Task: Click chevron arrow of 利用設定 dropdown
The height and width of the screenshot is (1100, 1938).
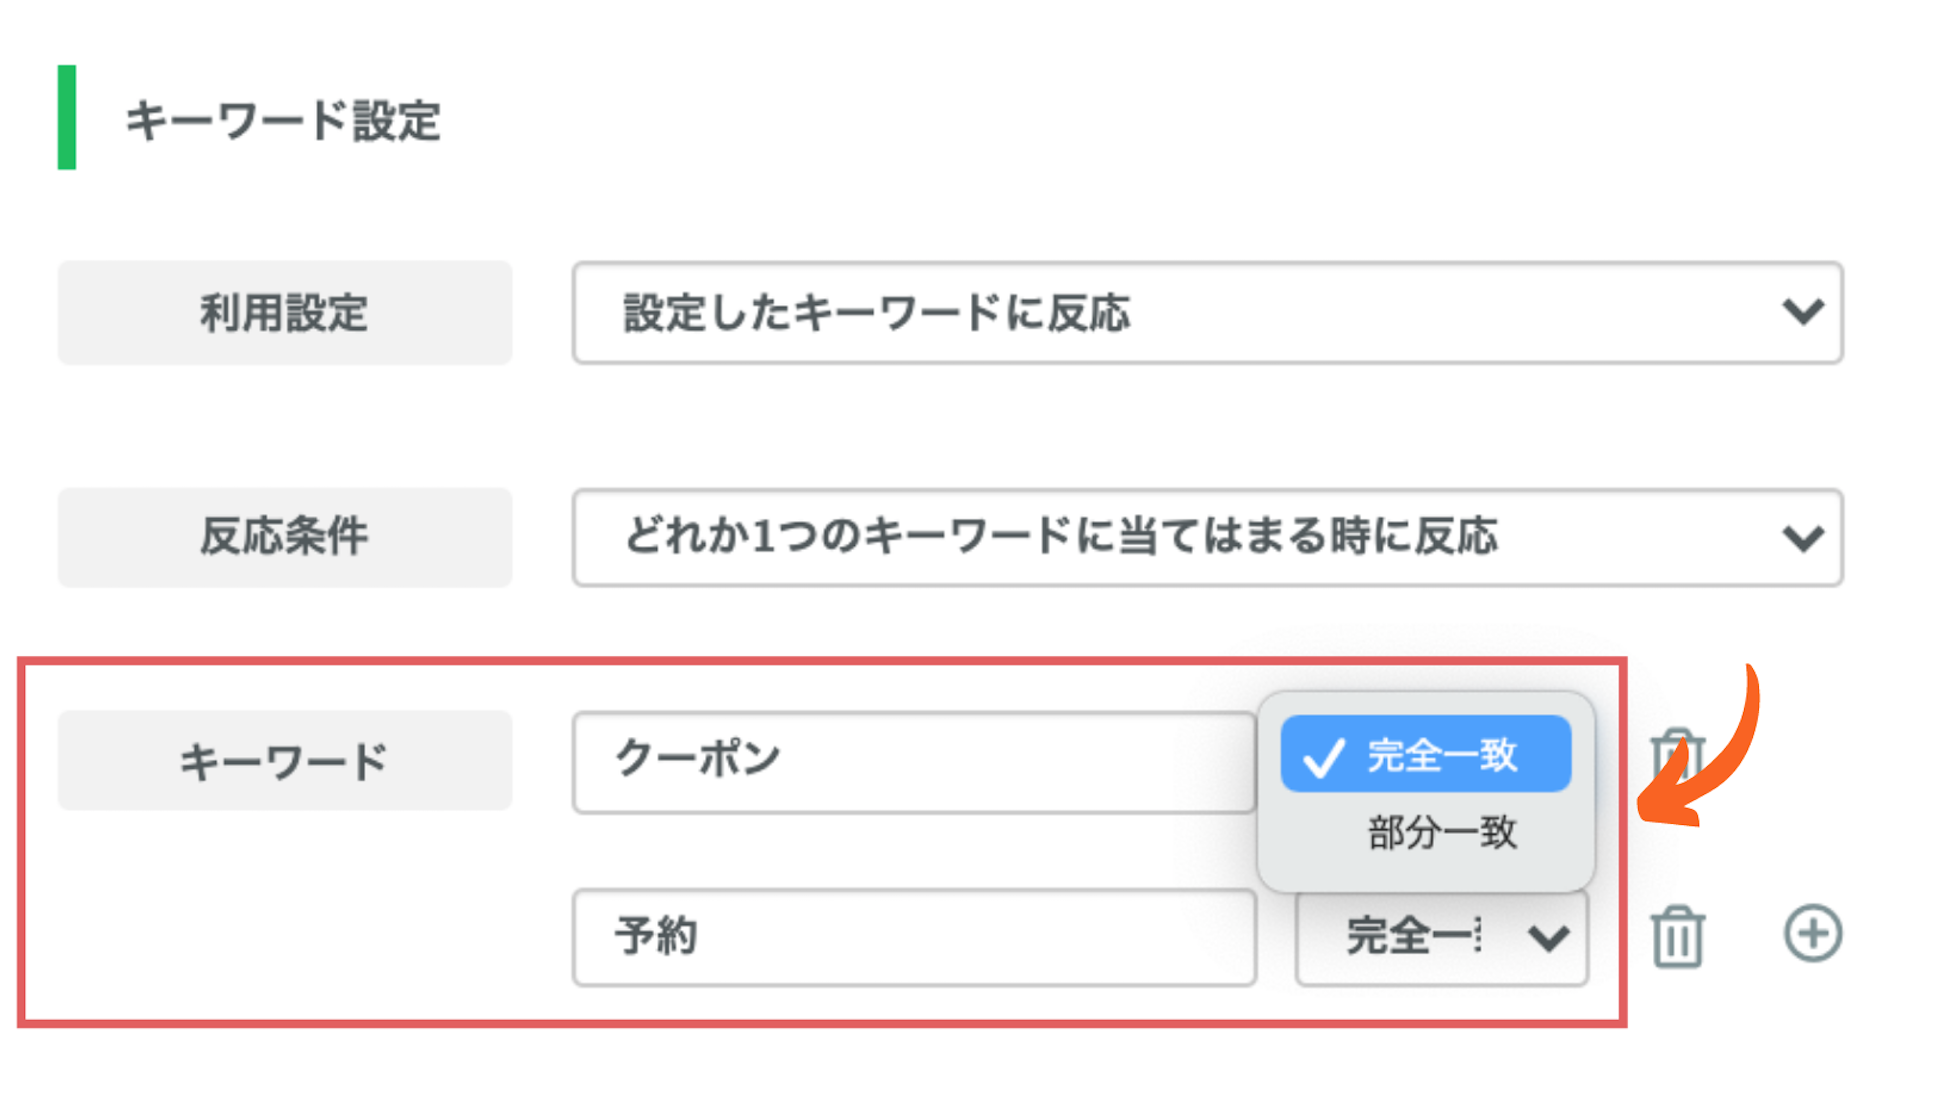Action: 1802,312
